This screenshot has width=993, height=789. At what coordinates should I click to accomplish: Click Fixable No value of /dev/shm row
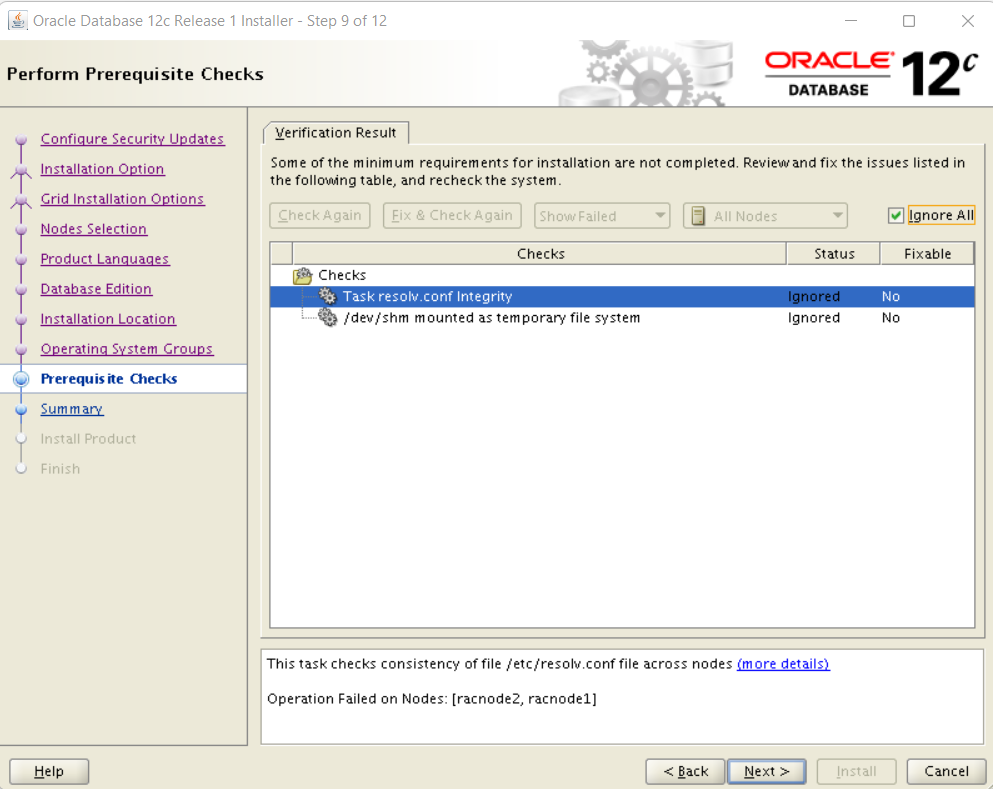pyautogui.click(x=890, y=318)
